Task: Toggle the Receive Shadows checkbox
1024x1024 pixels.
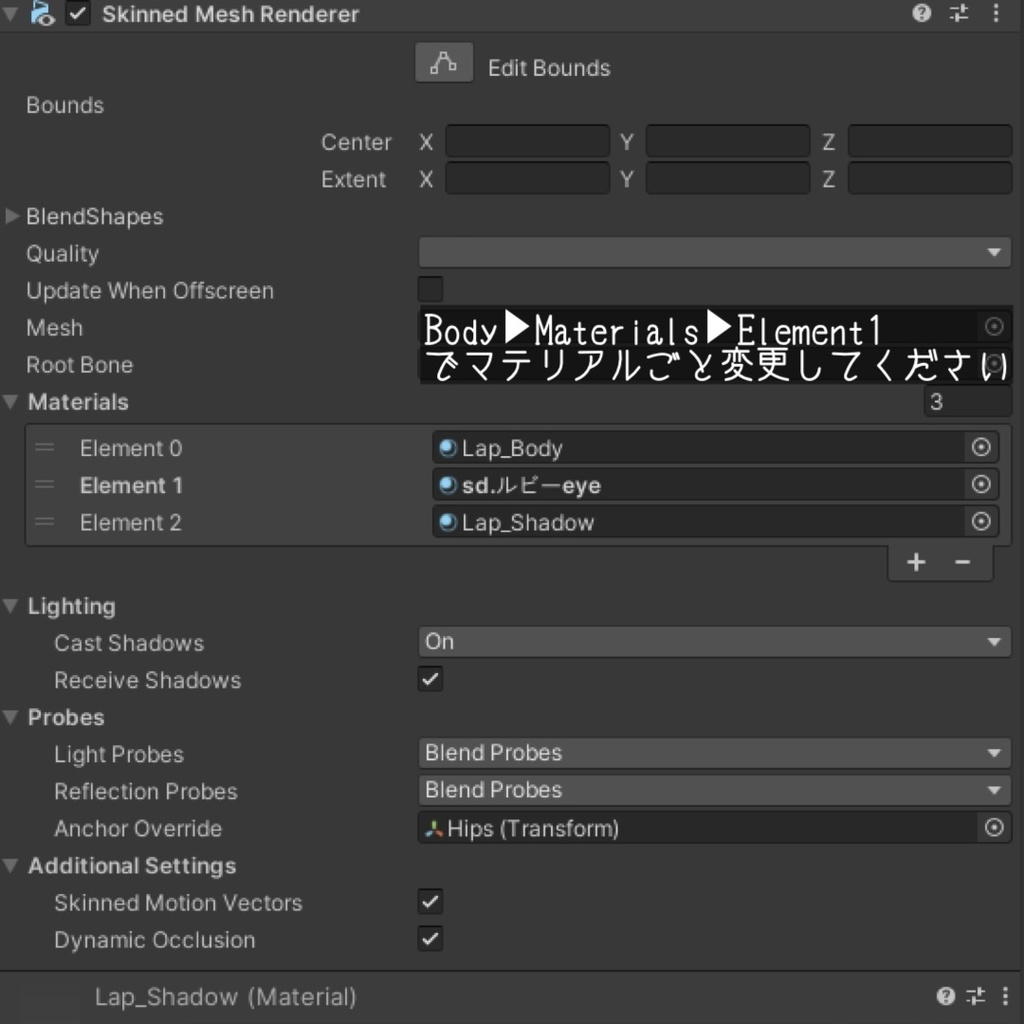Action: [430, 679]
